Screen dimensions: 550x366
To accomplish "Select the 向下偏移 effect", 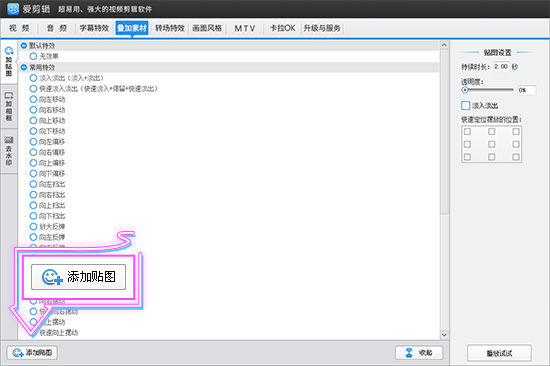I will 33,173.
